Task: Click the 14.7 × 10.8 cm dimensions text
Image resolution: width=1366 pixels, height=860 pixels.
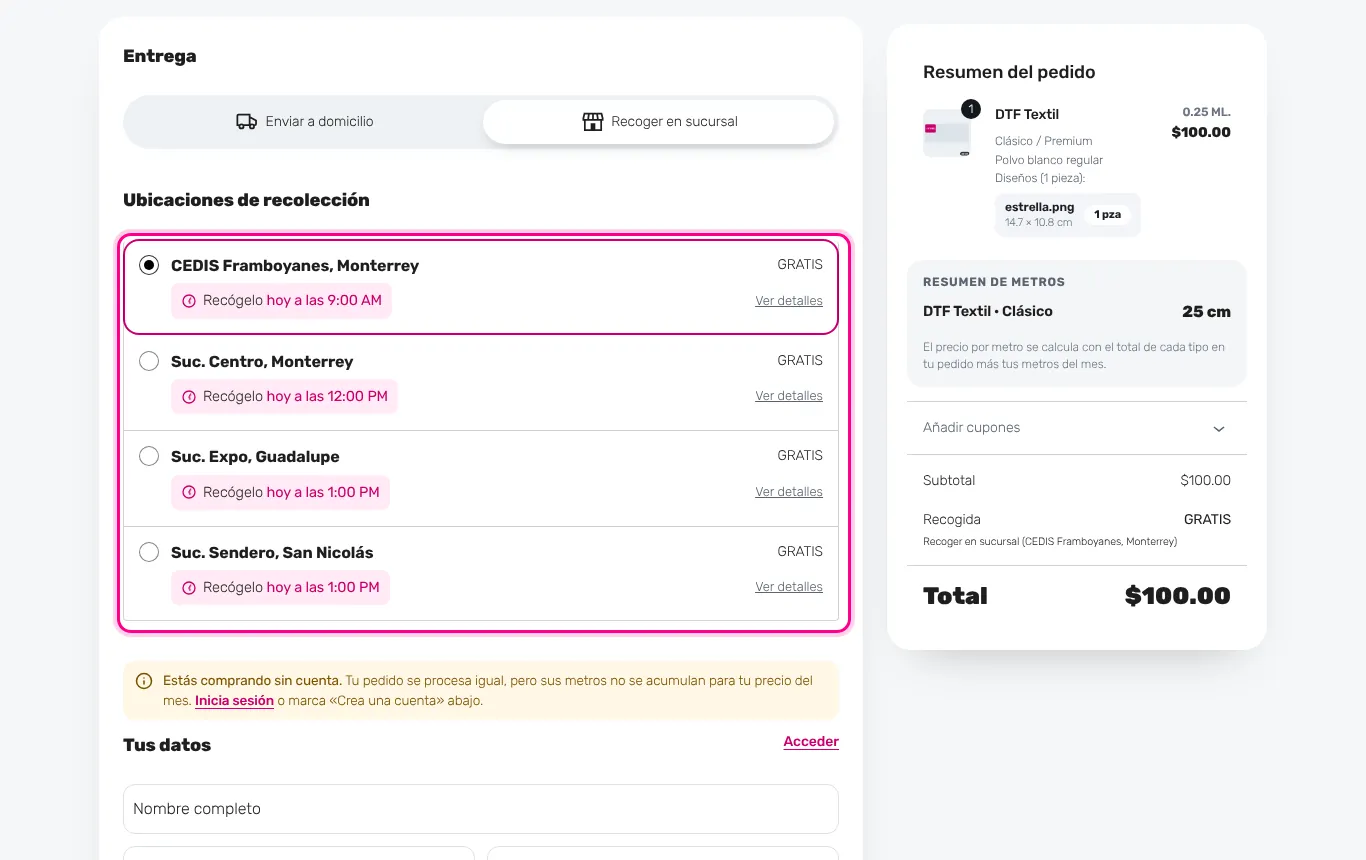Action: coord(1038,222)
